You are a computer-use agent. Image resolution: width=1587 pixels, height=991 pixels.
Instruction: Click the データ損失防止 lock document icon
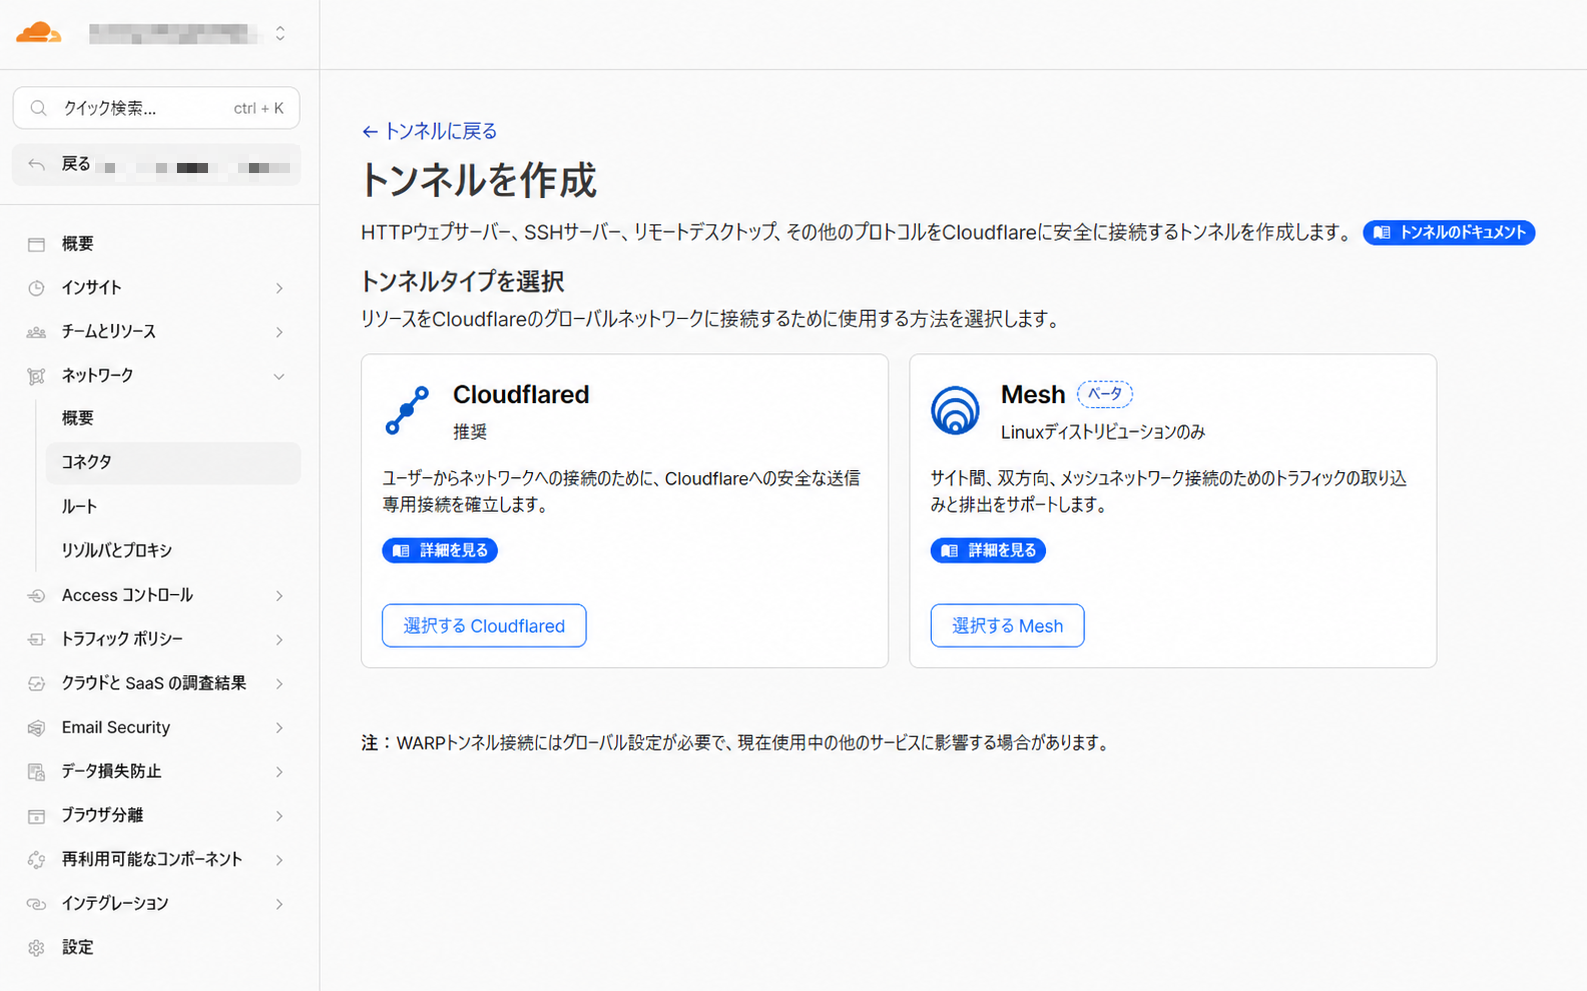pyautogui.click(x=36, y=772)
